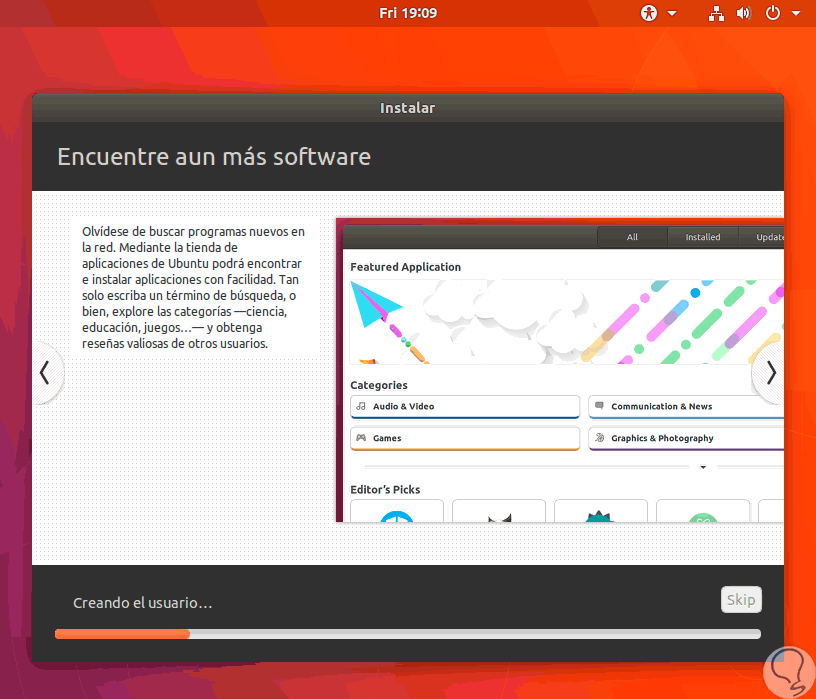Expand categories with the small down arrow

(x=703, y=467)
